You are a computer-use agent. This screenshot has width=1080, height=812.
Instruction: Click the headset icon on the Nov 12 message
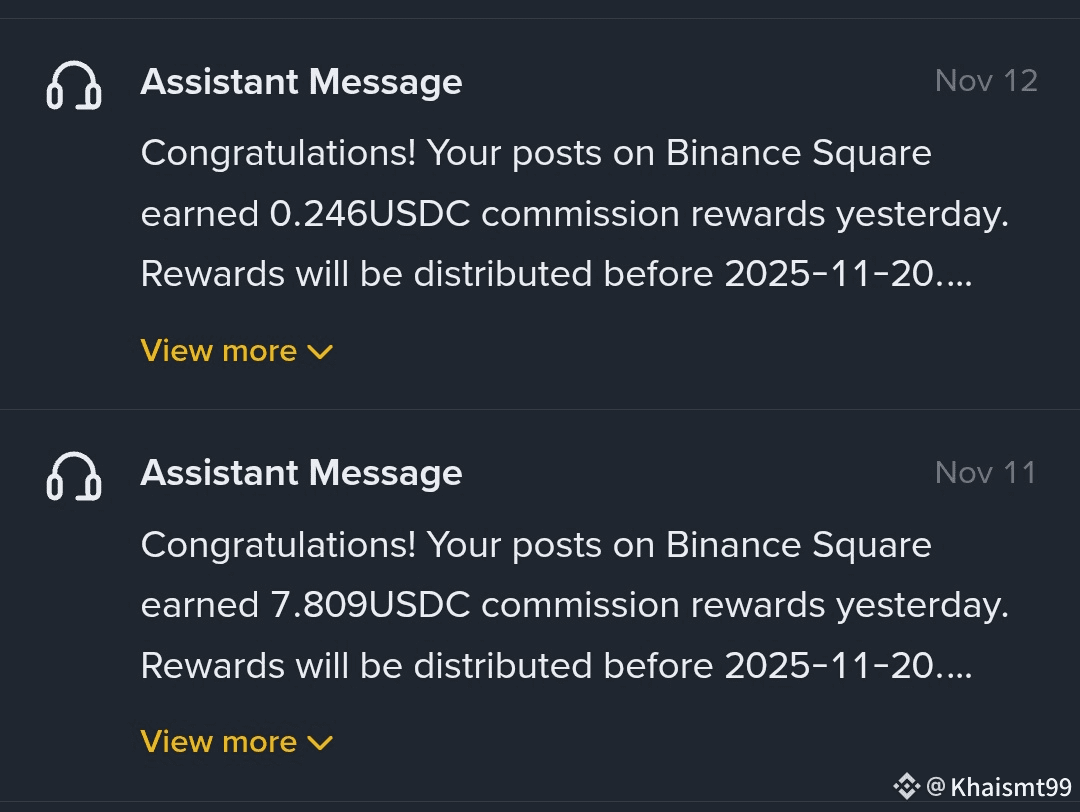[x=74, y=86]
